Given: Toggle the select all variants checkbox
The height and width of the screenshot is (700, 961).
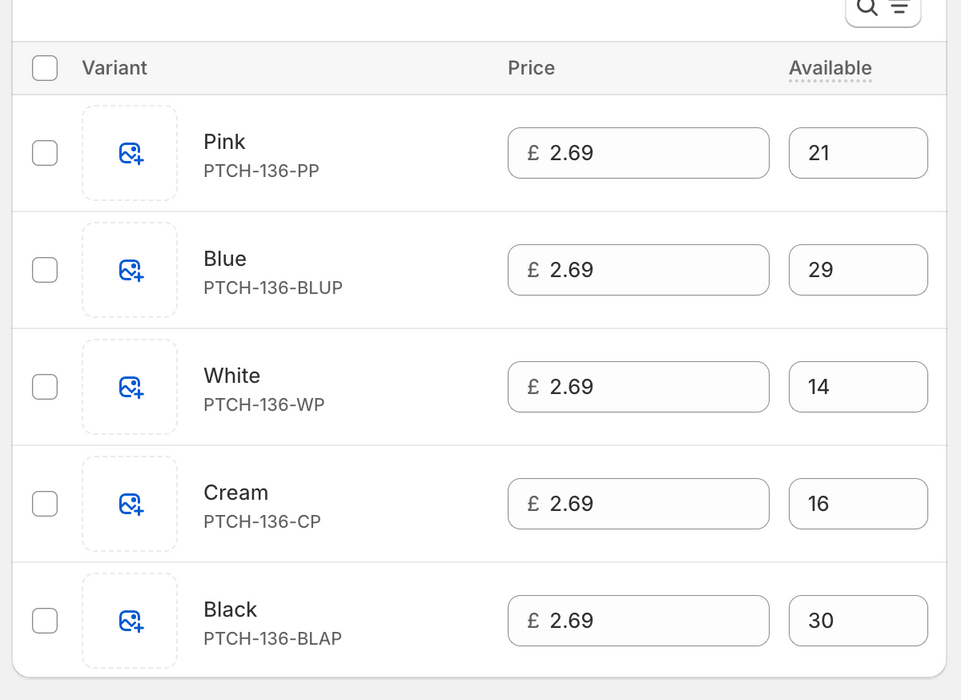Looking at the screenshot, I should (x=45, y=68).
